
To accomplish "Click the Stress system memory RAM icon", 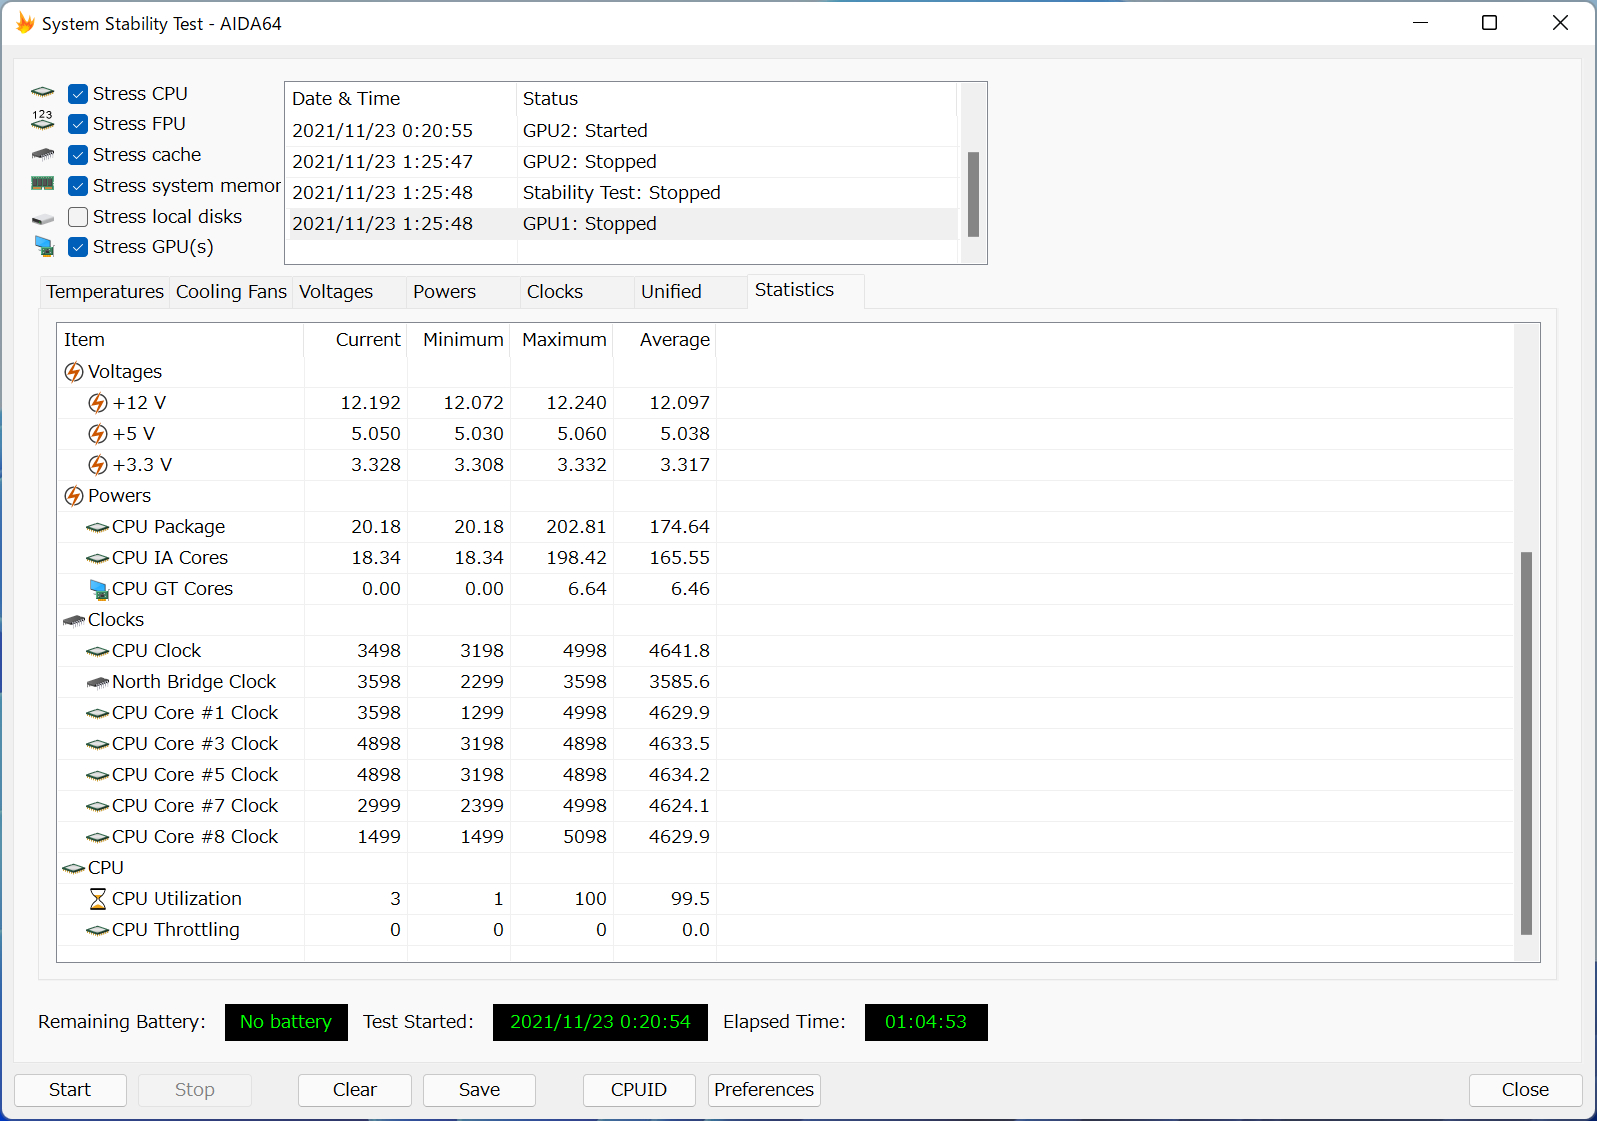I will pyautogui.click(x=43, y=185).
